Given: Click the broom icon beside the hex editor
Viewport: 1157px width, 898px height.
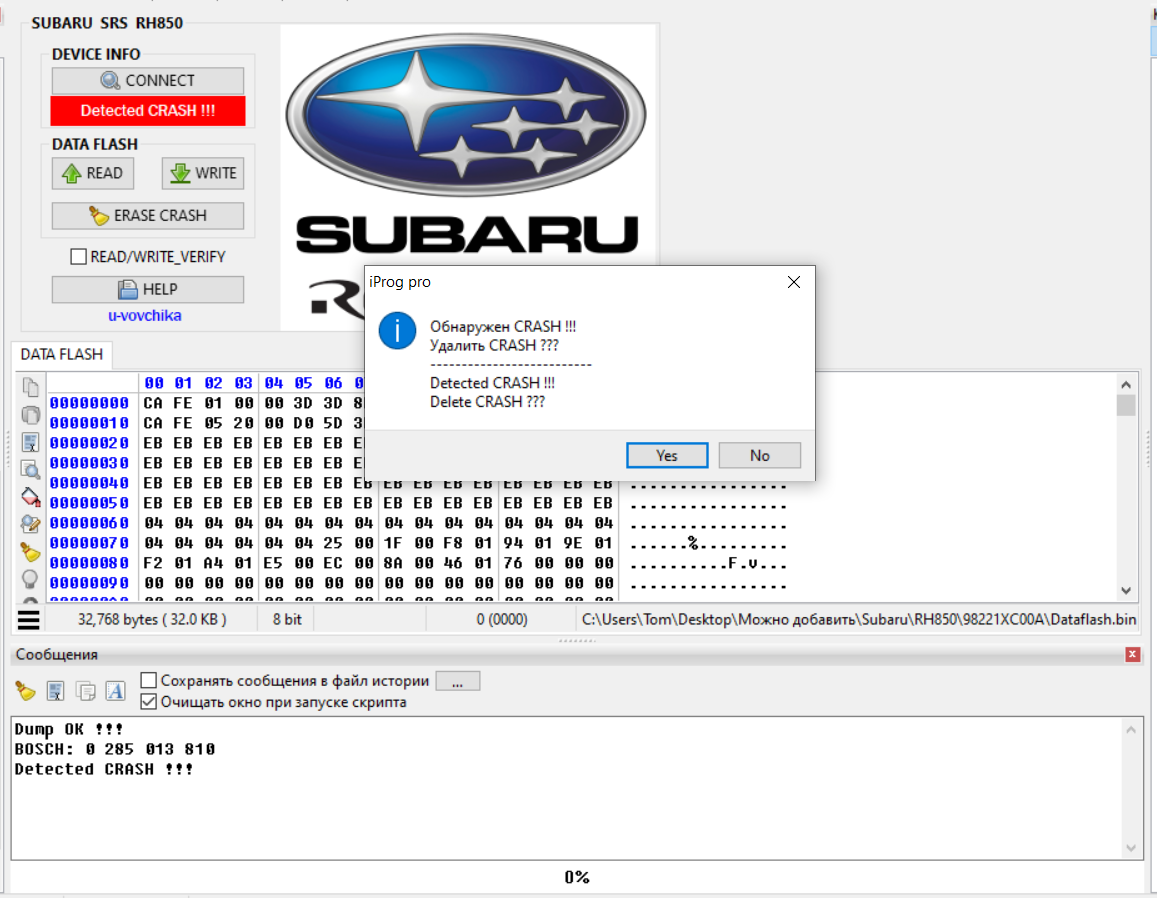Looking at the screenshot, I should 30,551.
